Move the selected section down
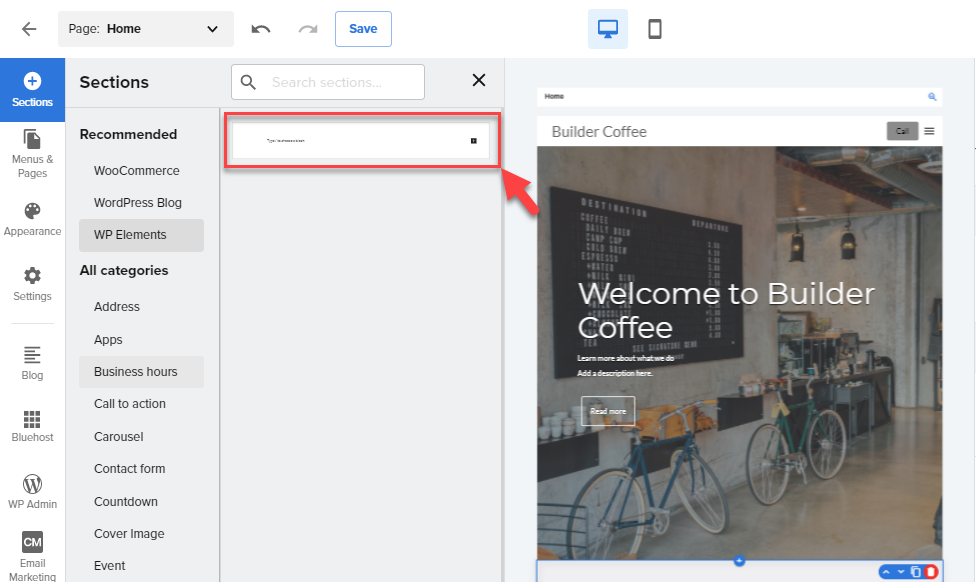The image size is (976, 582). (x=901, y=571)
